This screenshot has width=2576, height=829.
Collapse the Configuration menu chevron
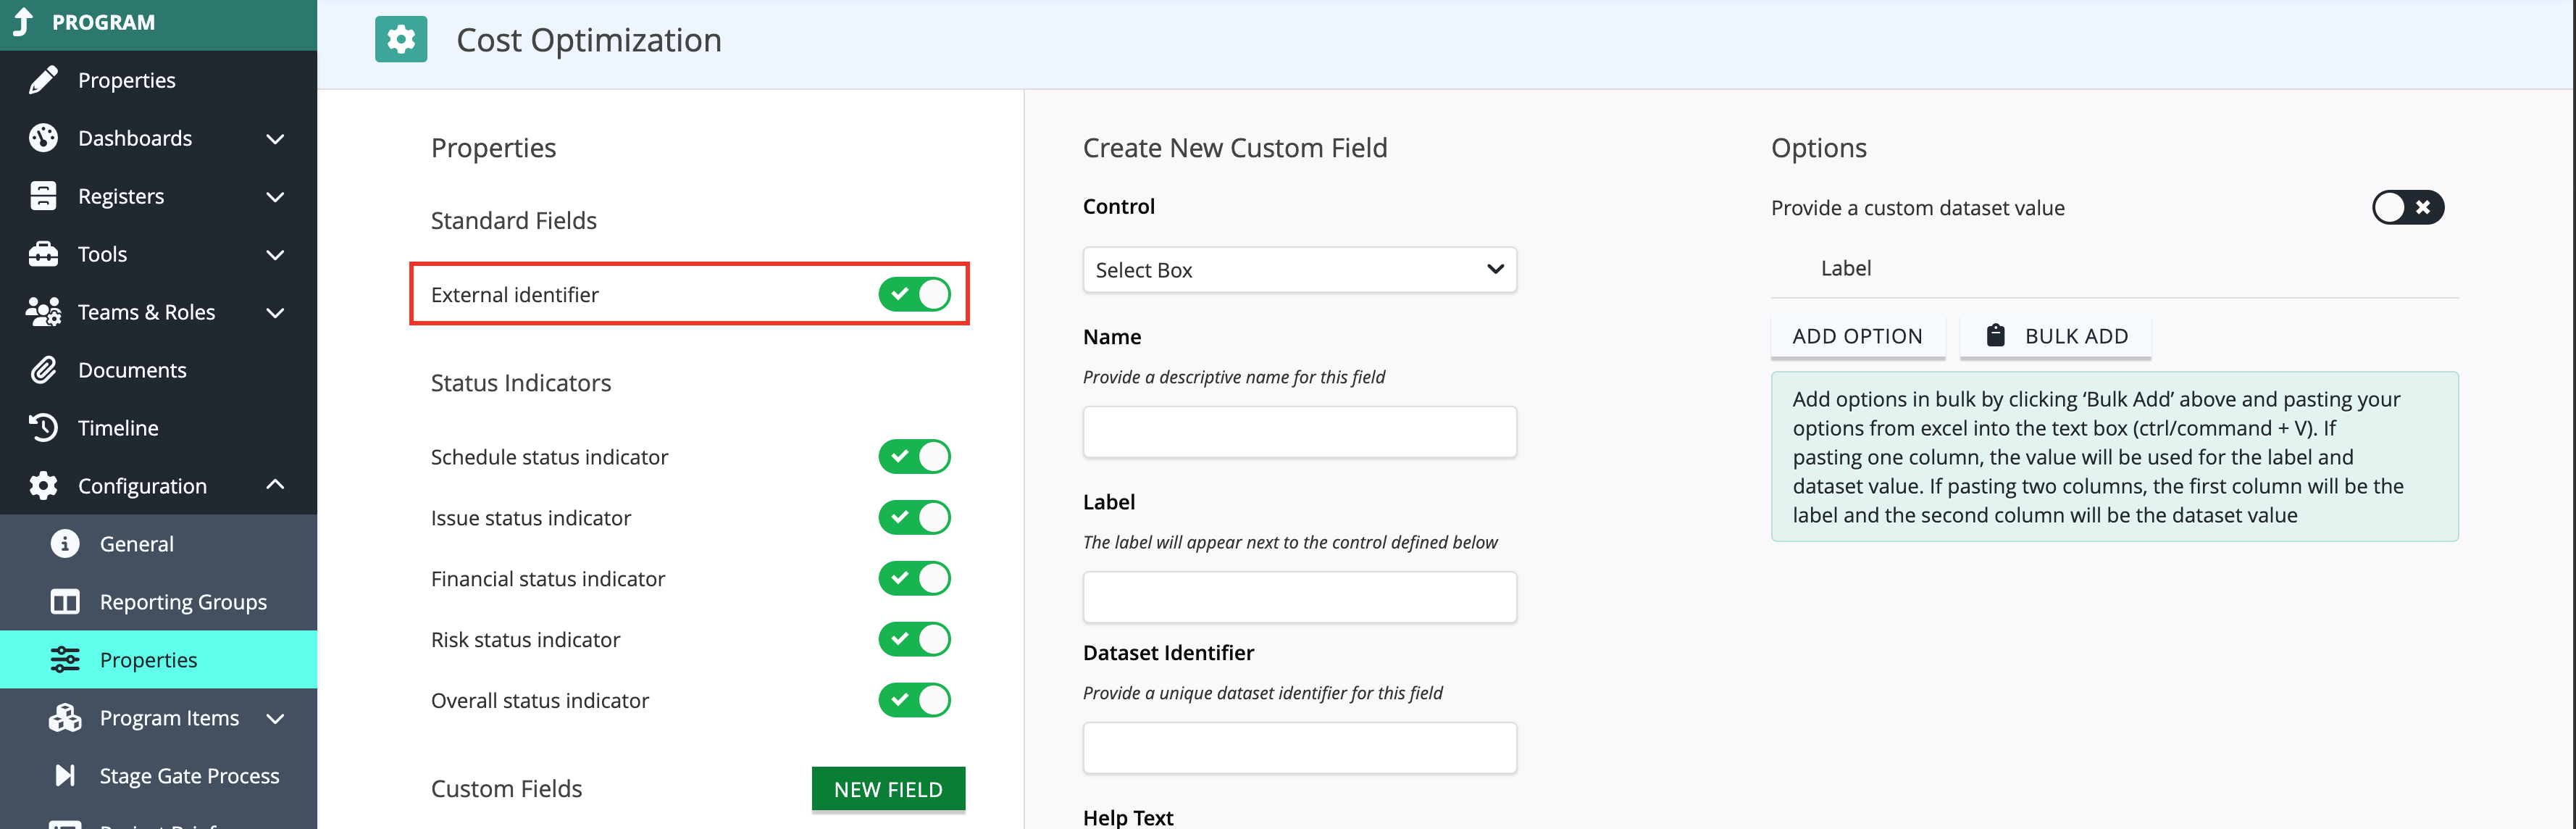276,486
